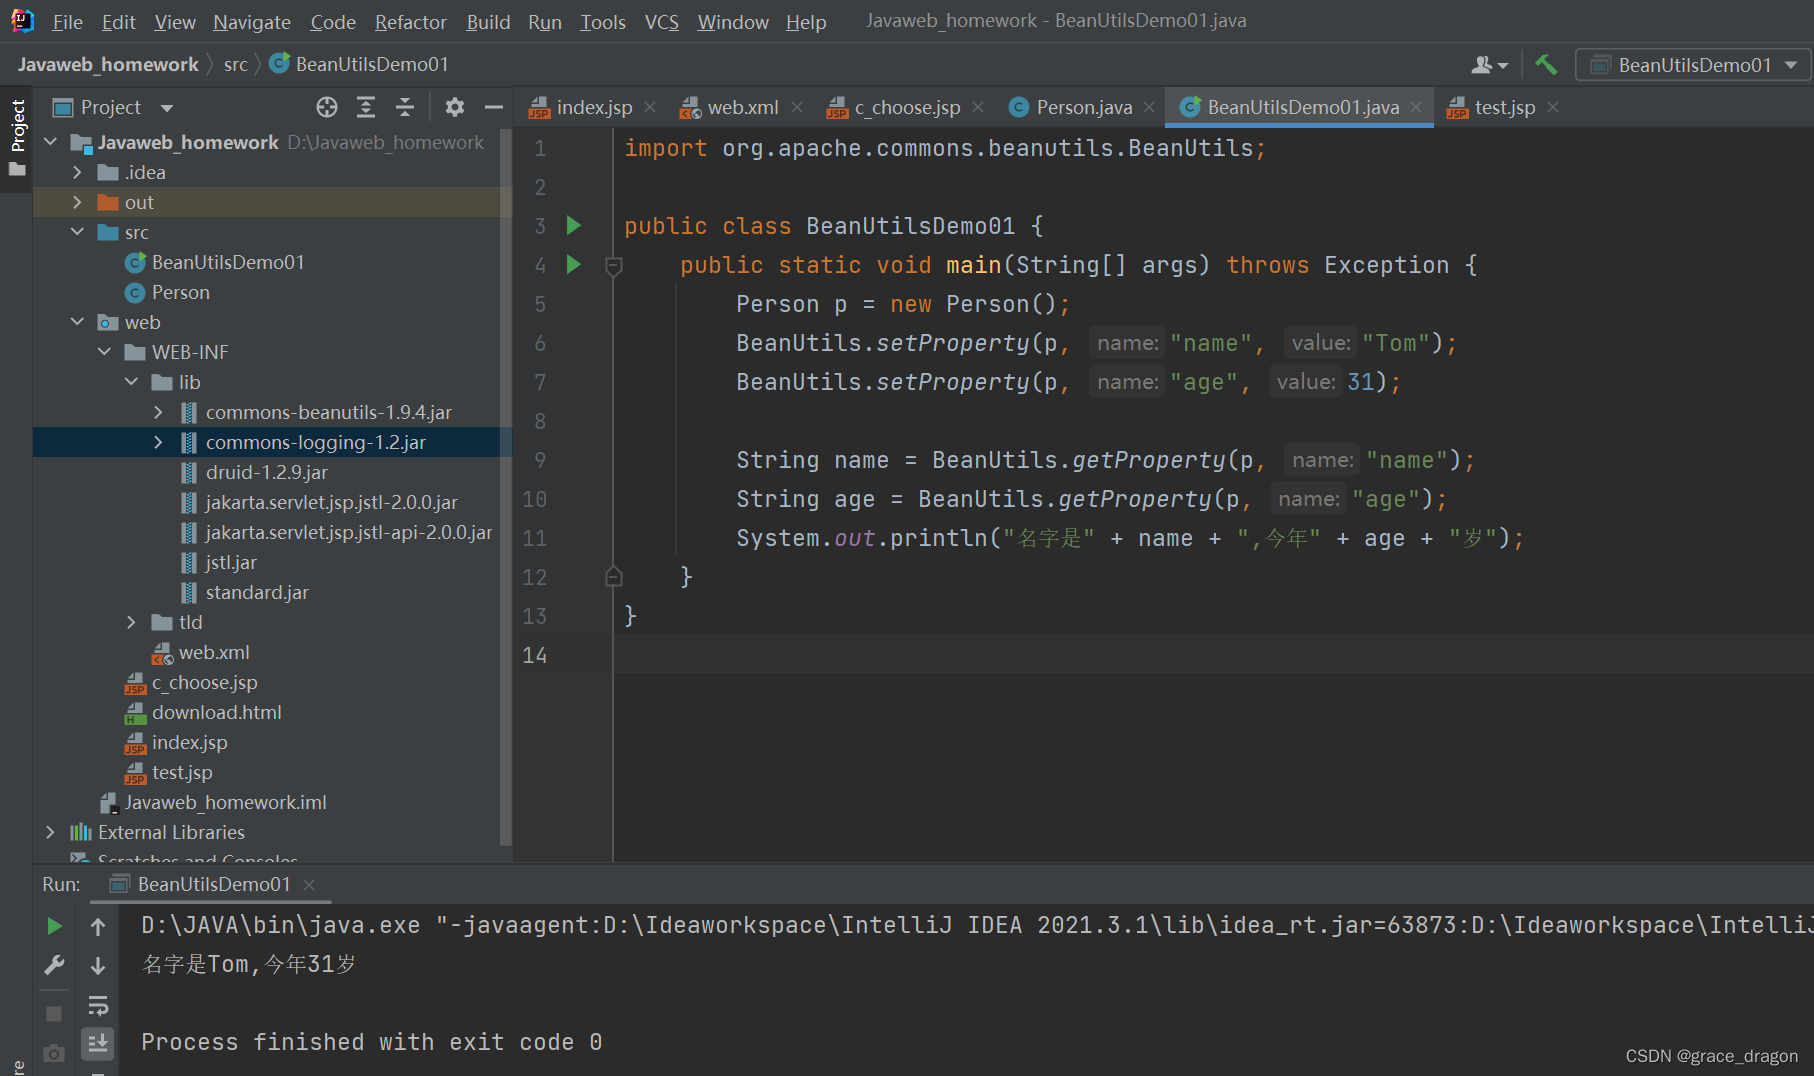
Task: Click Expand All in Project panel
Action: click(366, 107)
